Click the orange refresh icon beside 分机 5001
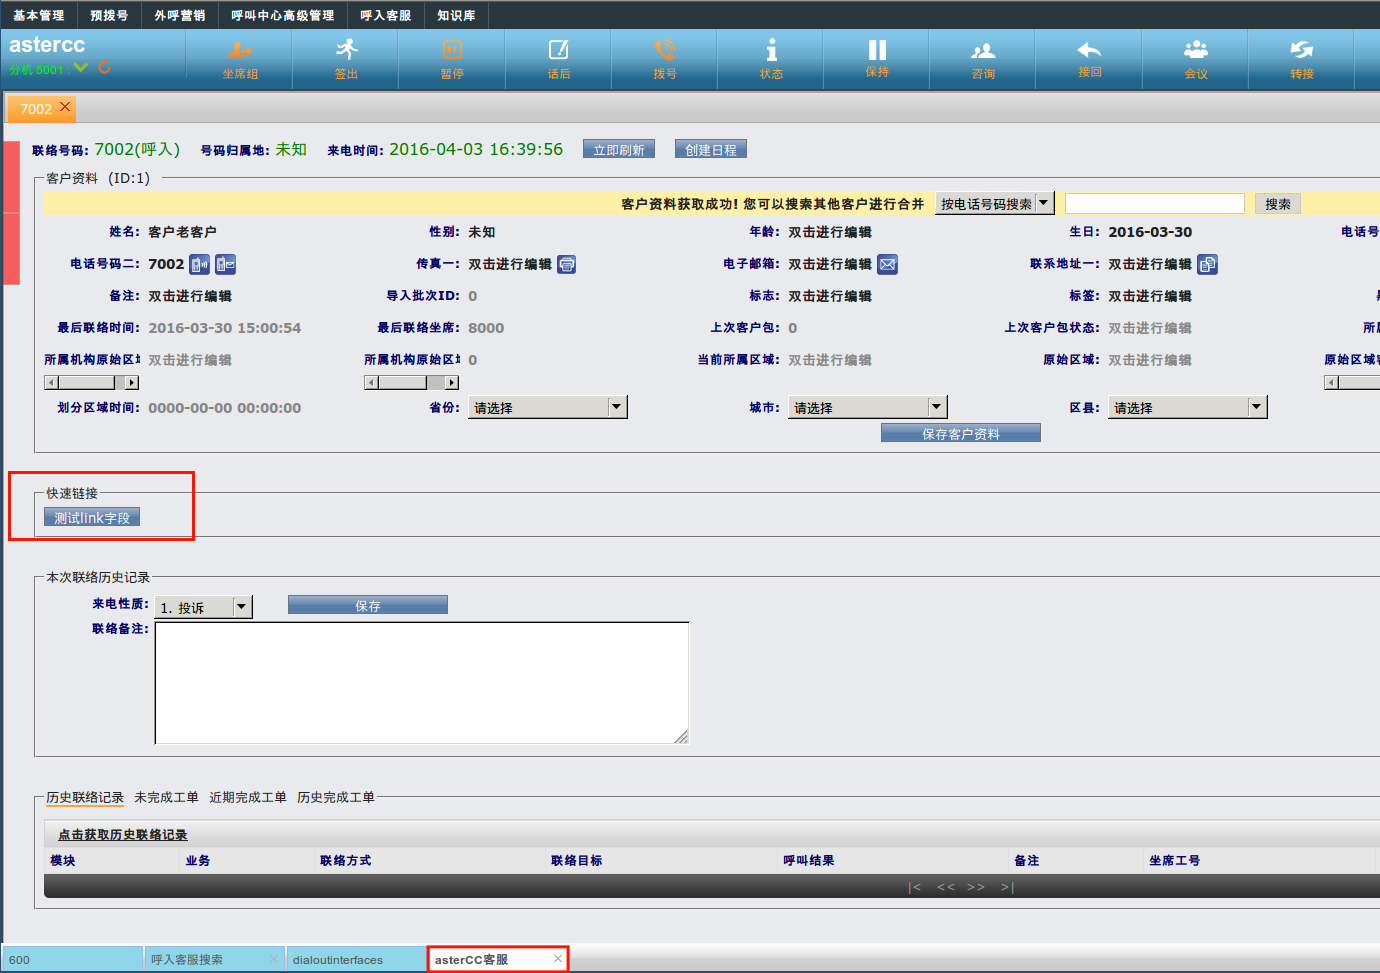The width and height of the screenshot is (1380, 973). tap(105, 68)
